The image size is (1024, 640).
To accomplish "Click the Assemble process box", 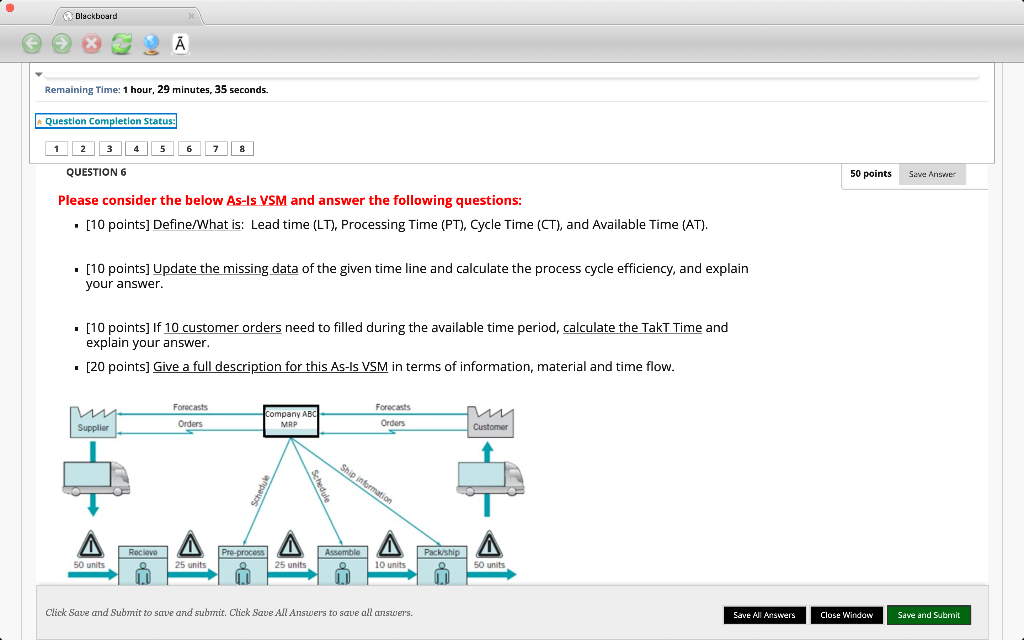I will coord(342,565).
